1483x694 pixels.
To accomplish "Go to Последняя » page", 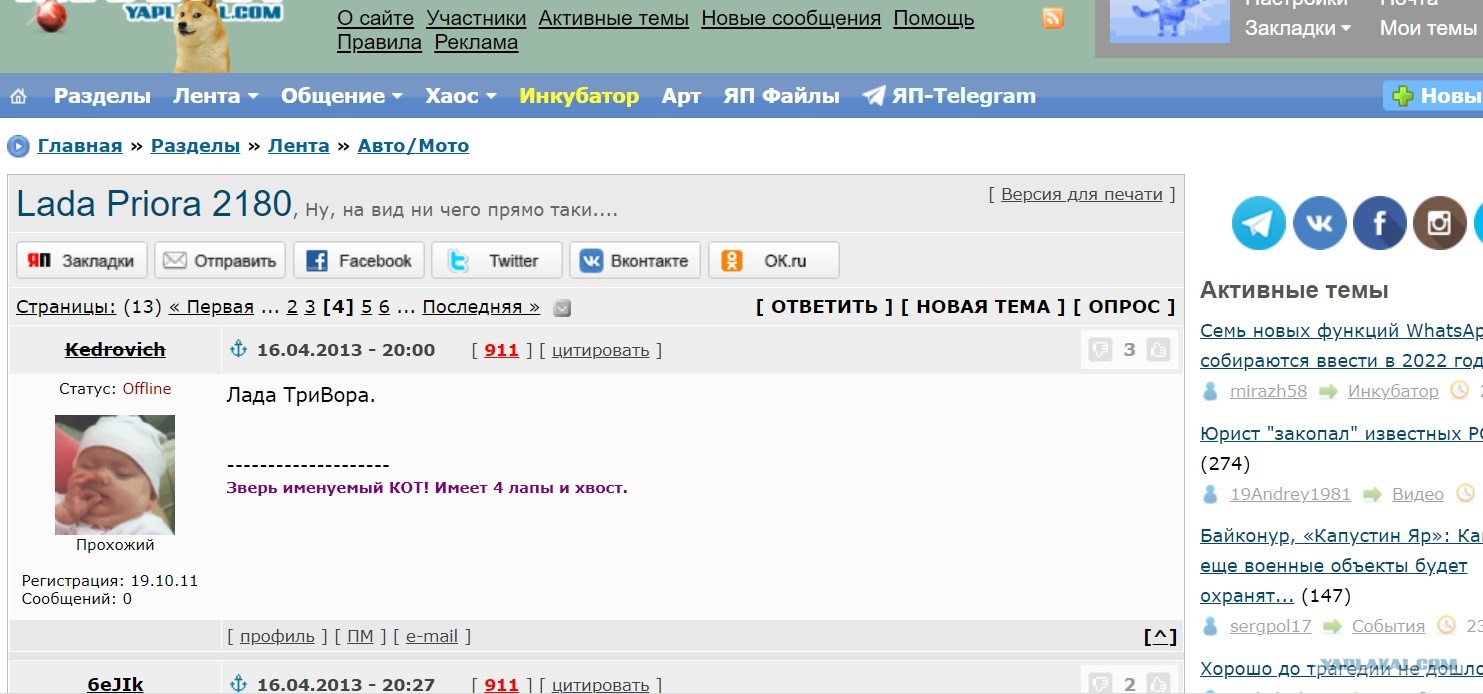I will (x=481, y=307).
